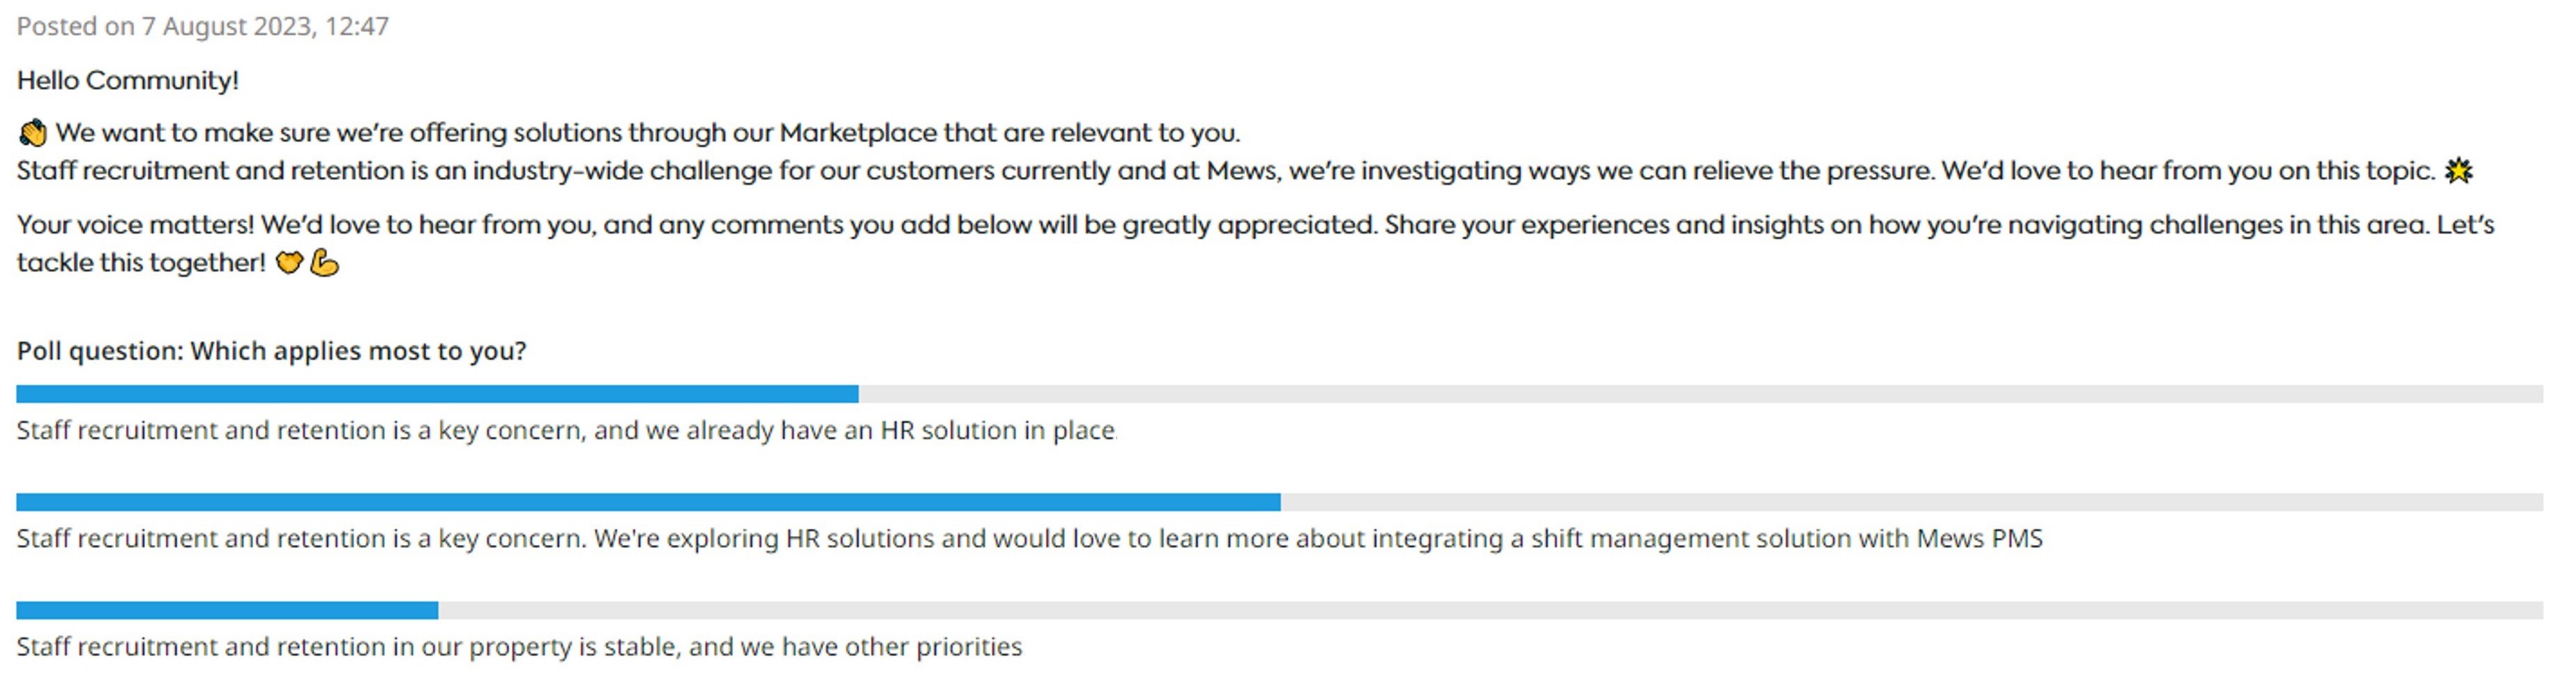Click grey unfilled part of third poll bar
Screen dimensions: 2576x688
1490,610
